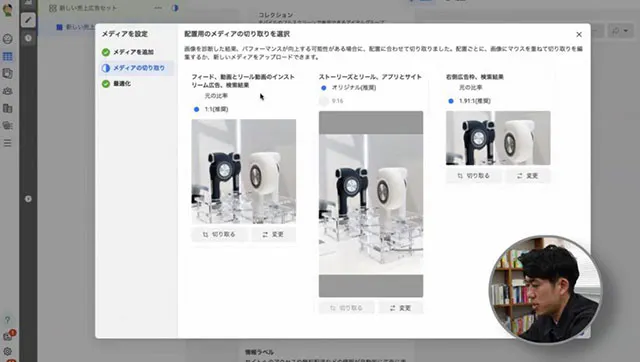Open the help question mark icon in the sidebar

tap(7, 320)
